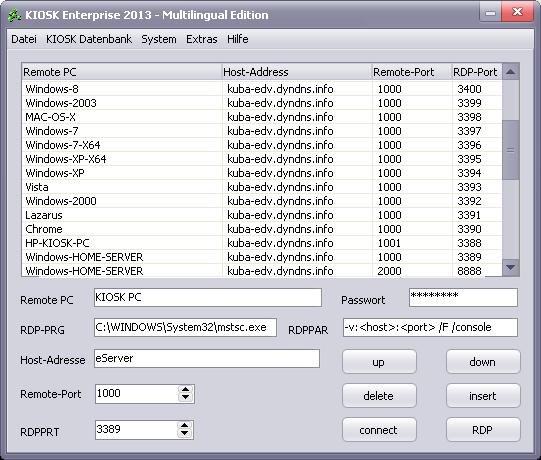Move the entry using the up button

379,362
